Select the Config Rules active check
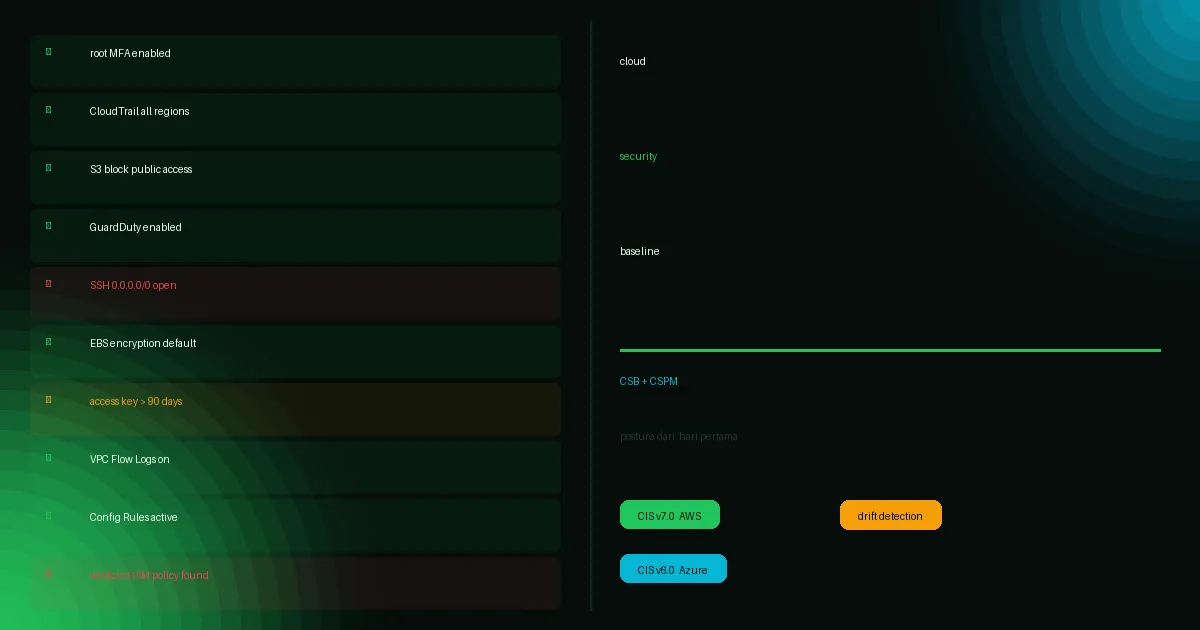The image size is (1200, 630). (295, 525)
